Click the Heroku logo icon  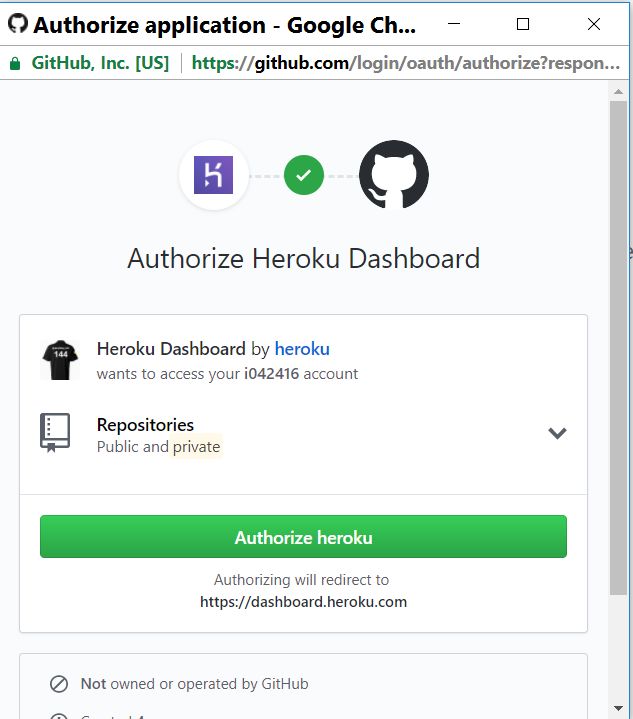coord(213,175)
